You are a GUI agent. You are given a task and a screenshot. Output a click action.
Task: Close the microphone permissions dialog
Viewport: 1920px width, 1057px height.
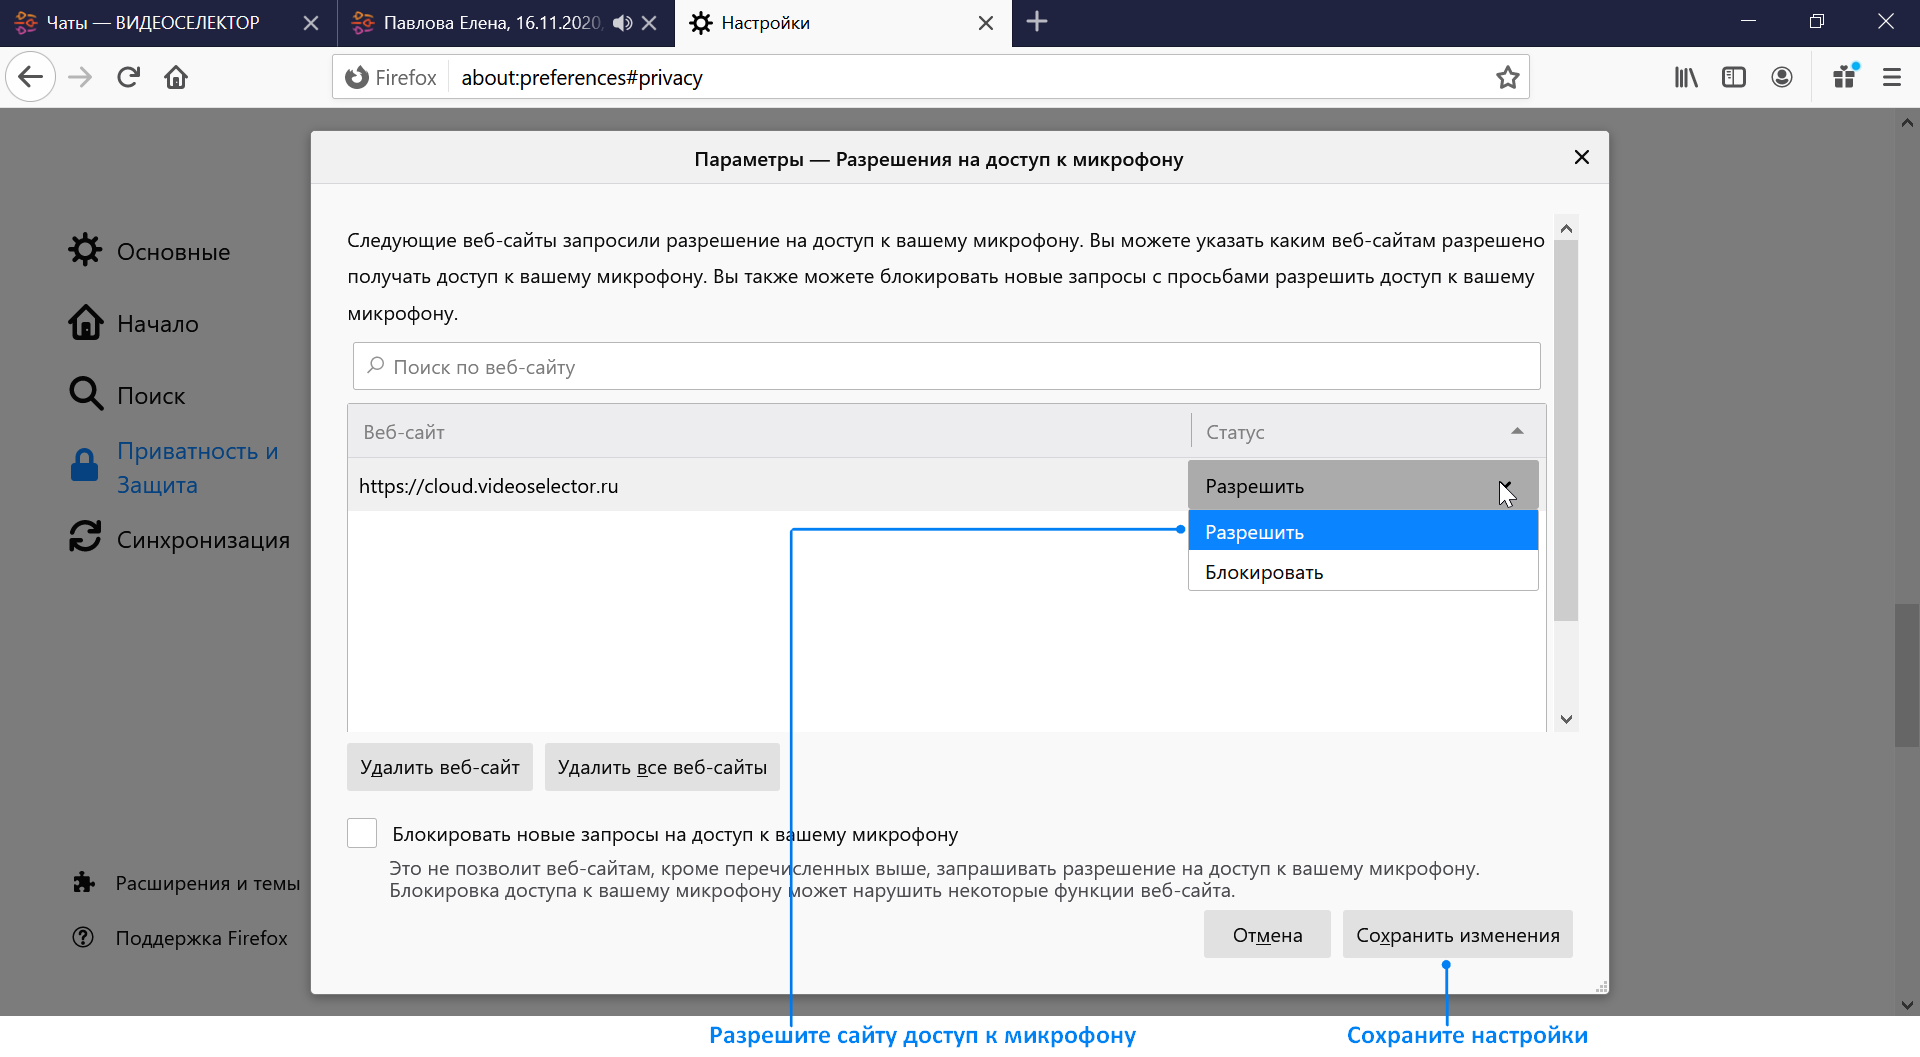click(1582, 157)
